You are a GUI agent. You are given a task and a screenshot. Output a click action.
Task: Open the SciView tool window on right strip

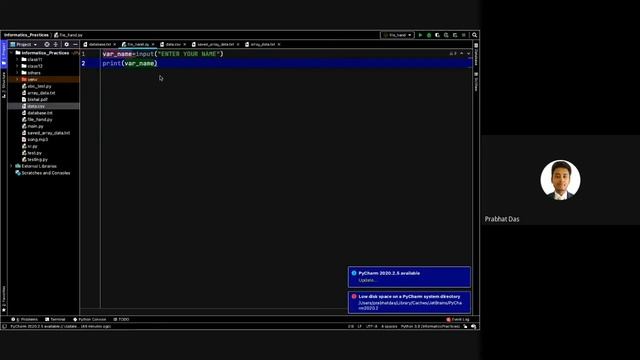pos(476,82)
